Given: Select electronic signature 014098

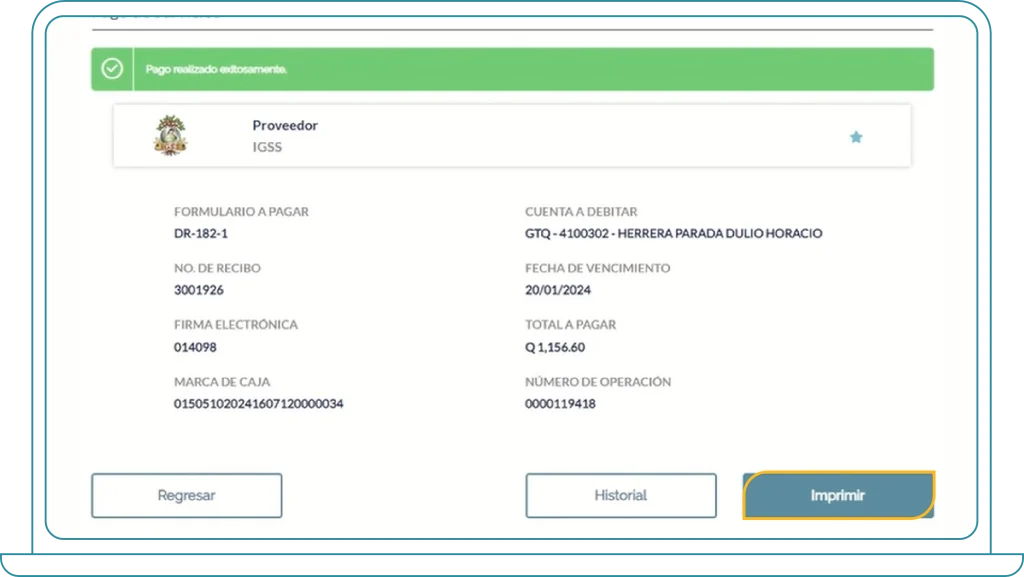Looking at the screenshot, I should [195, 347].
